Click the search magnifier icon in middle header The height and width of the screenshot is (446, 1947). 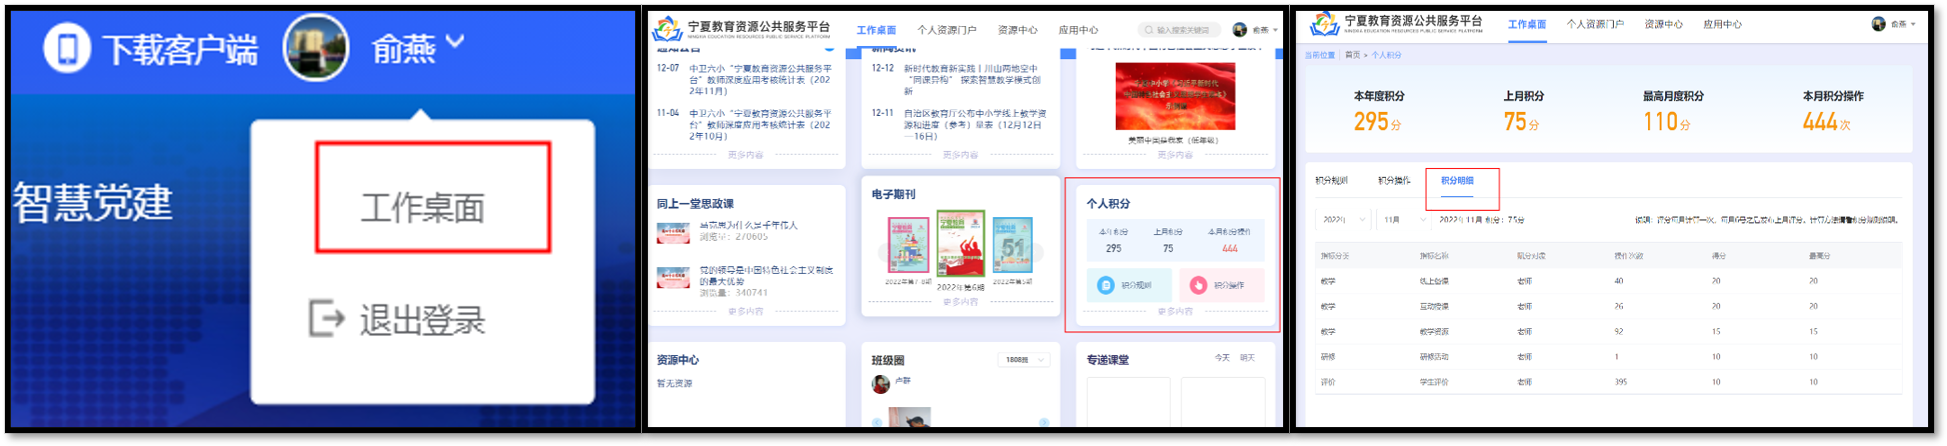(1149, 30)
